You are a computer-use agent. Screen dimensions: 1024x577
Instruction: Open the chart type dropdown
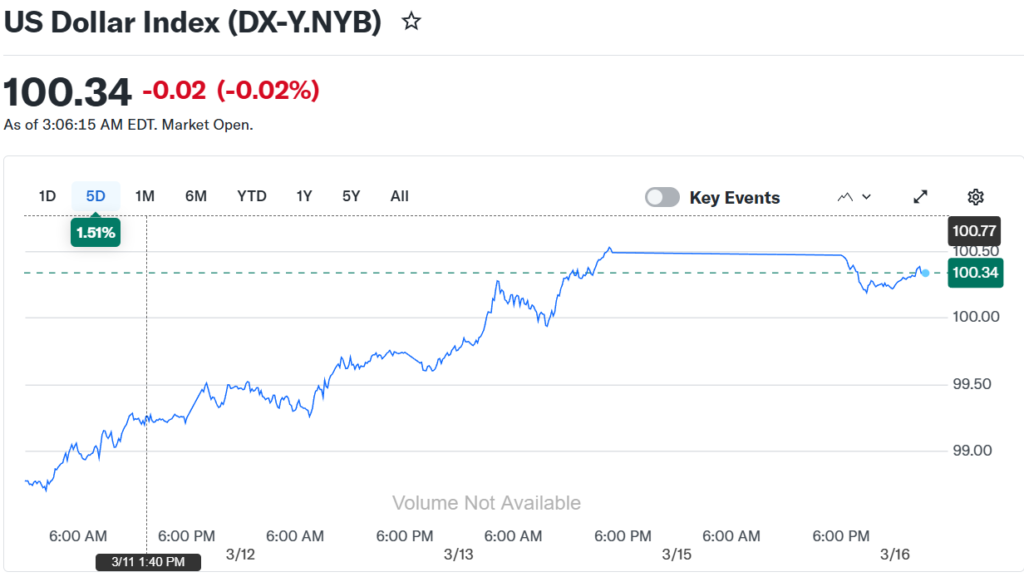854,197
